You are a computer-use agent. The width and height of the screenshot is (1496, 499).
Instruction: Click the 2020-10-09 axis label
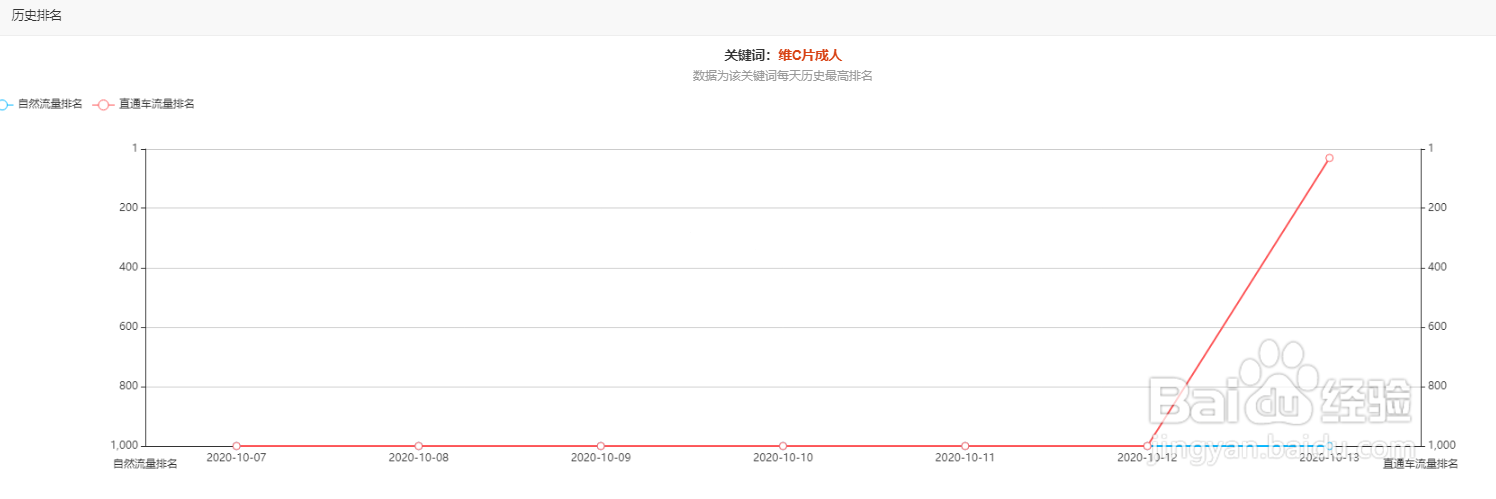pos(601,458)
